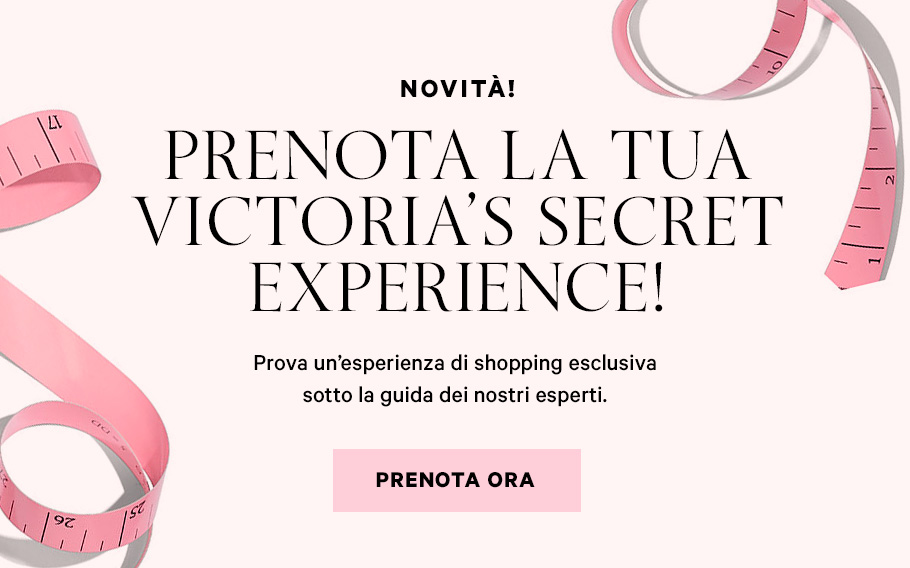Screen dimensions: 910x568
Task: Click the text sotto la guida dei nostri esperti
Action: (x=454, y=396)
